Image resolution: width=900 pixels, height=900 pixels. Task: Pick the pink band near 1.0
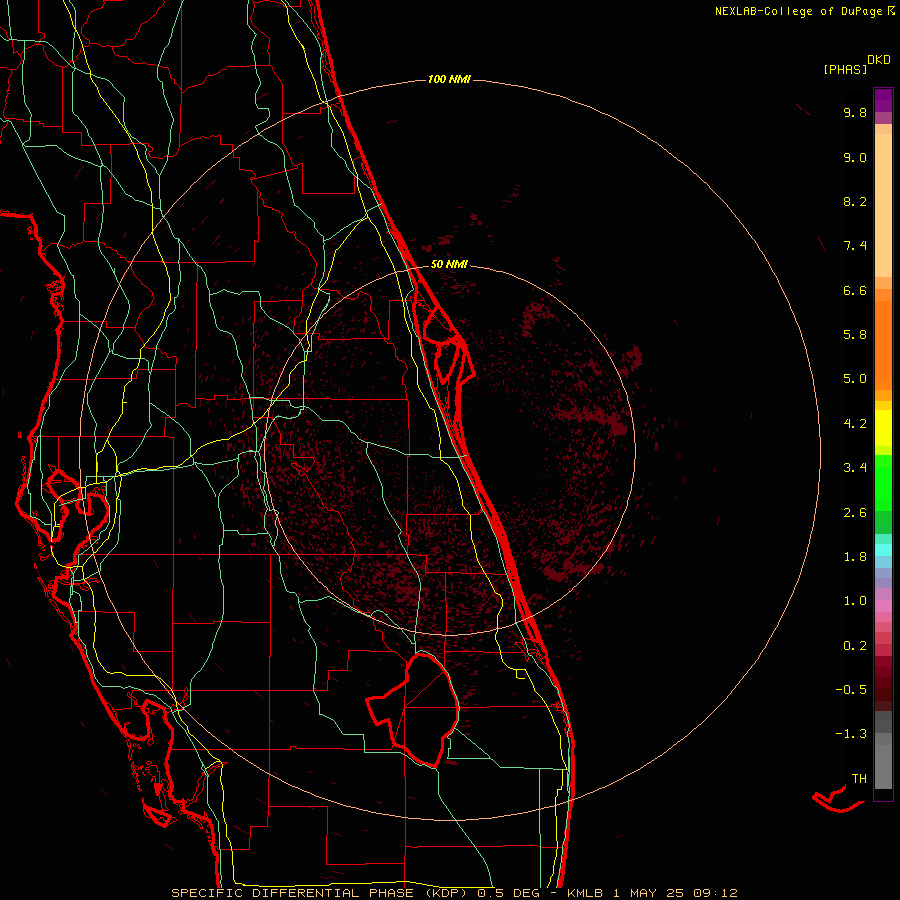[x=883, y=606]
